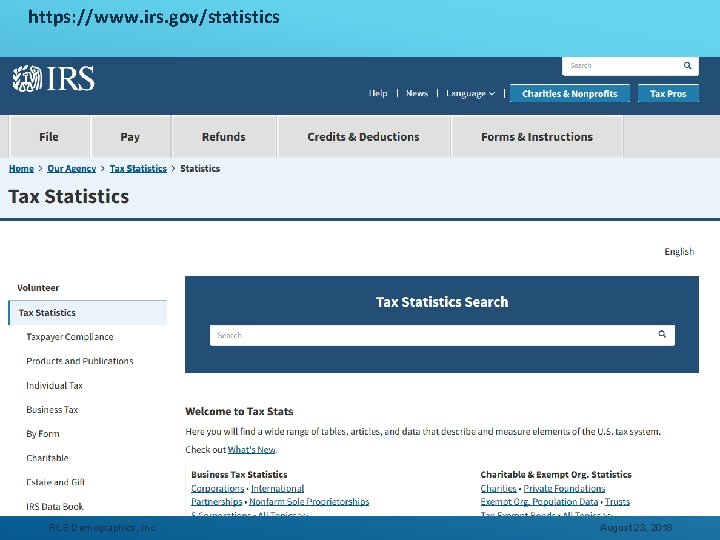
Task: Open the Pay navigation tab
Action: pos(130,137)
